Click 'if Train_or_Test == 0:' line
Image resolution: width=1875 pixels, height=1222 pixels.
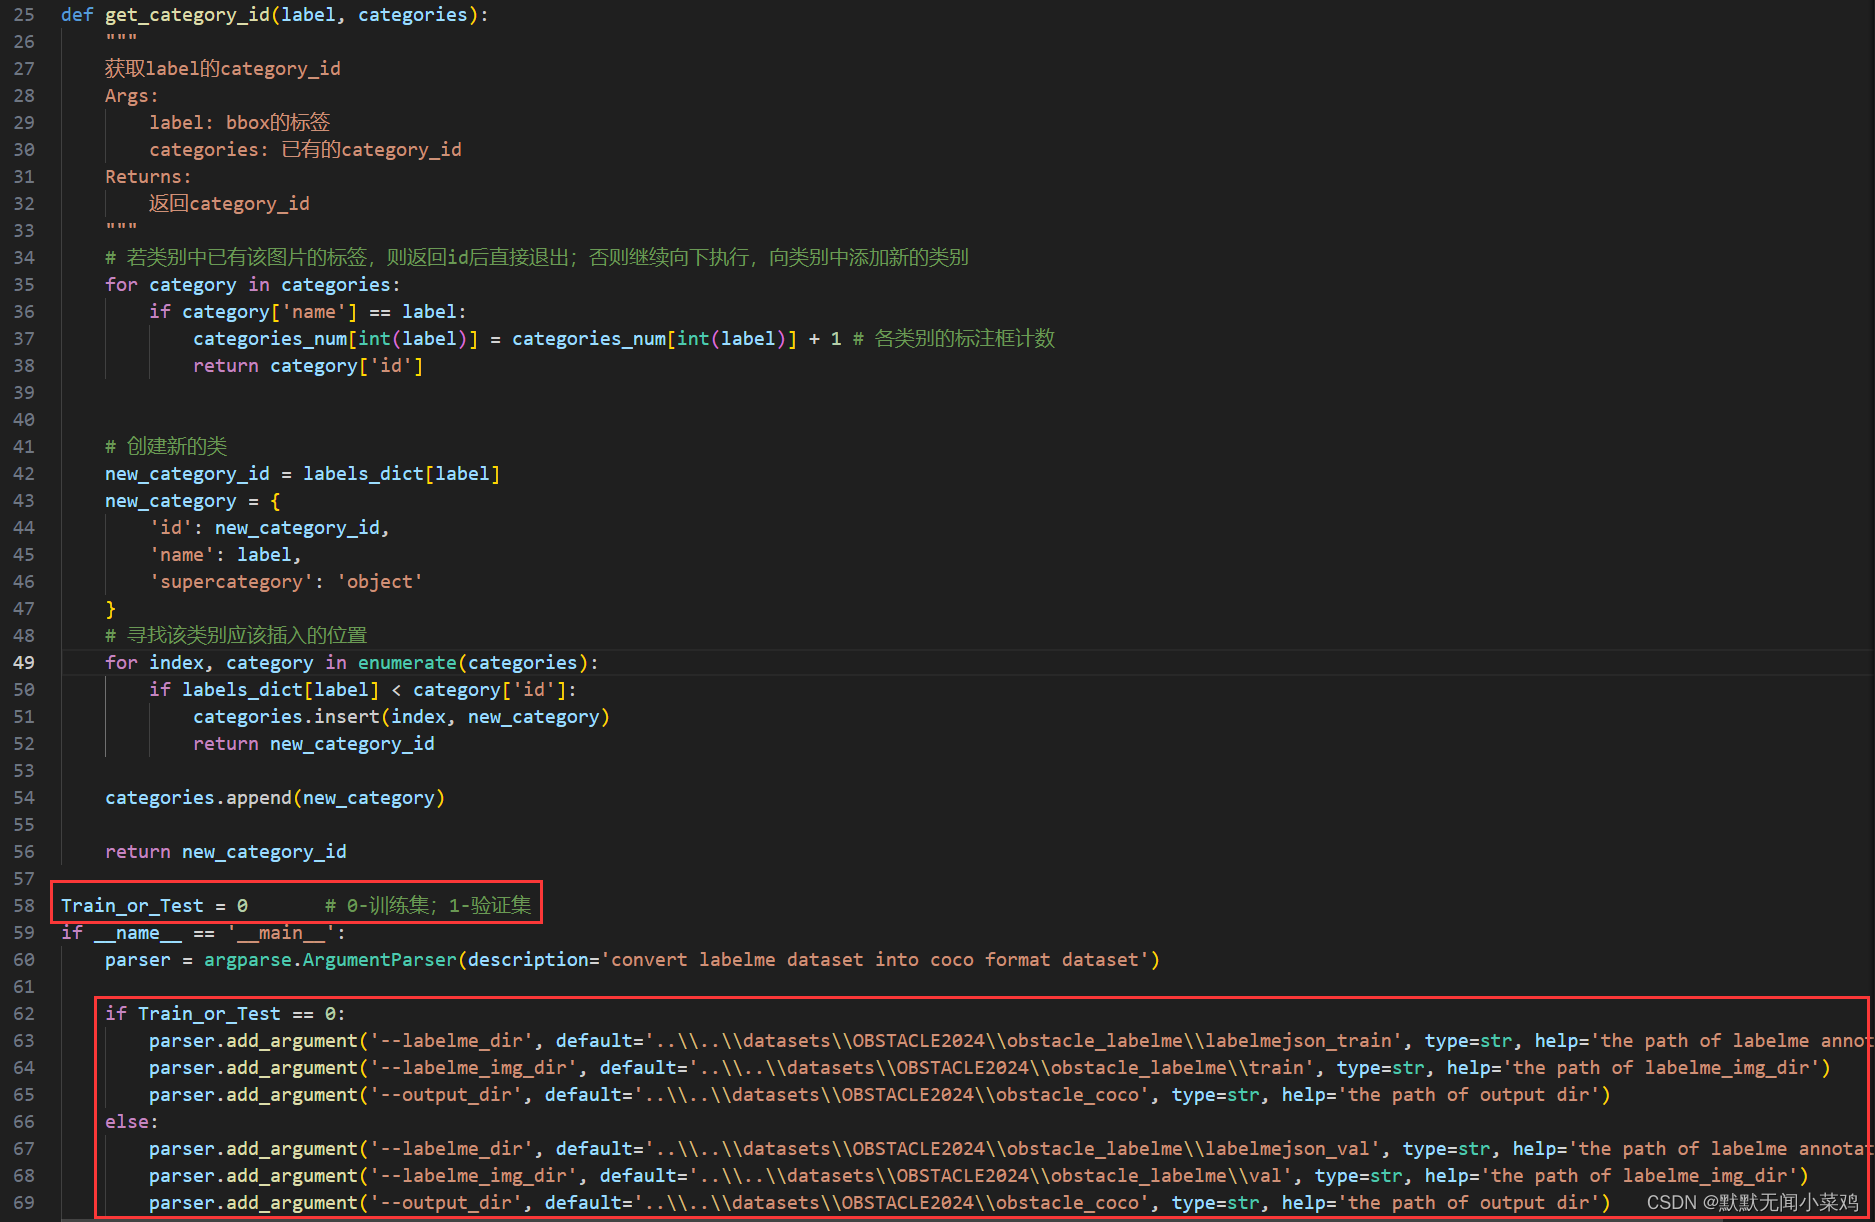(225, 1014)
